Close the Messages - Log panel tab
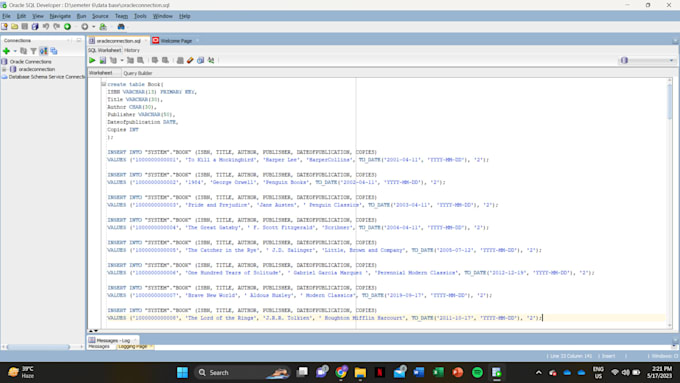Viewport: 680px width, 383px height. pyautogui.click(x=135, y=340)
